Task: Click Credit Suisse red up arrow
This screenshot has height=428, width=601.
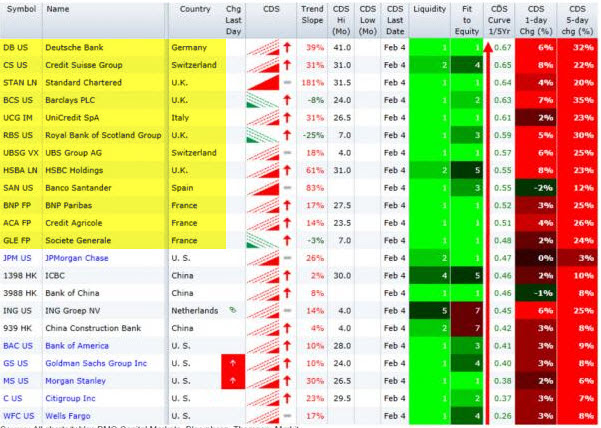Action: point(287,65)
